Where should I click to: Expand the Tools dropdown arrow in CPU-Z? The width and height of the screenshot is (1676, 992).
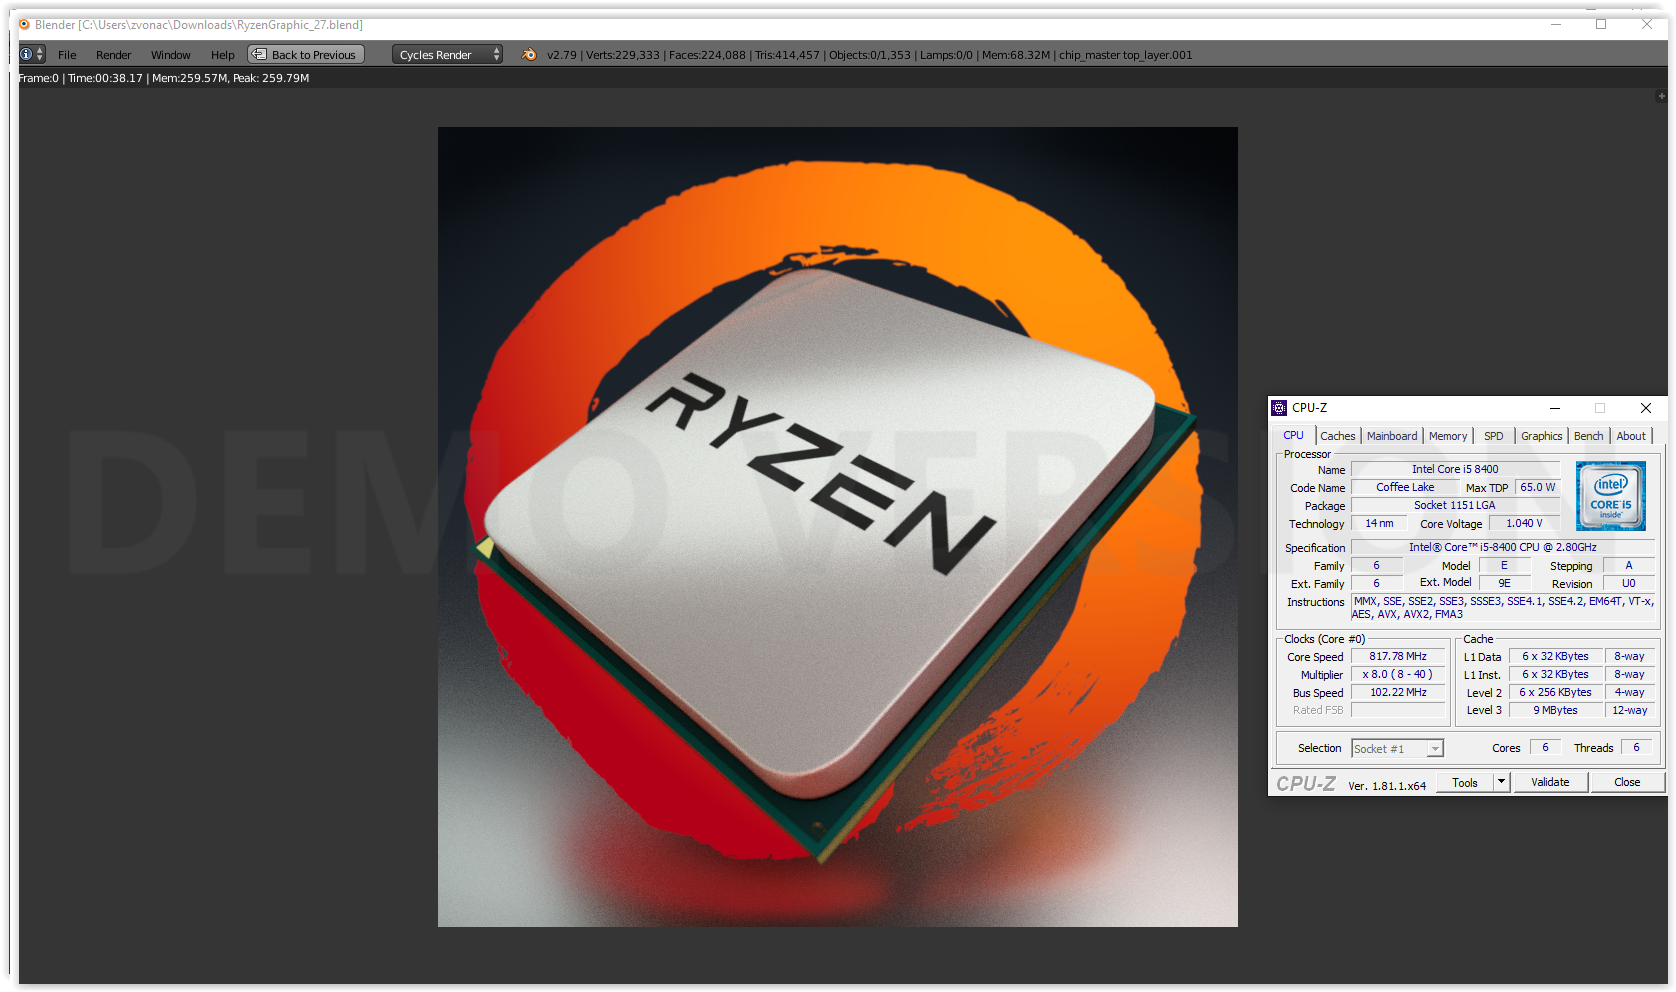click(1501, 782)
